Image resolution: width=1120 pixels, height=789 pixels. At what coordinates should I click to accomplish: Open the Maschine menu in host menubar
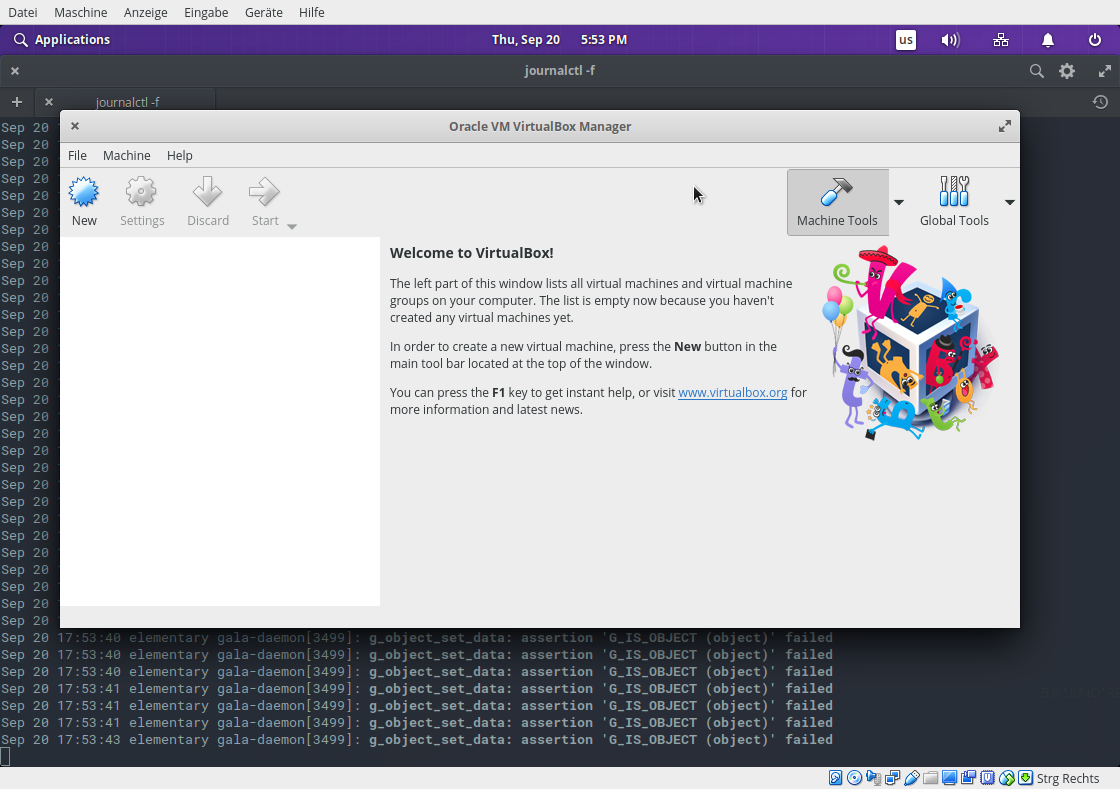(81, 12)
